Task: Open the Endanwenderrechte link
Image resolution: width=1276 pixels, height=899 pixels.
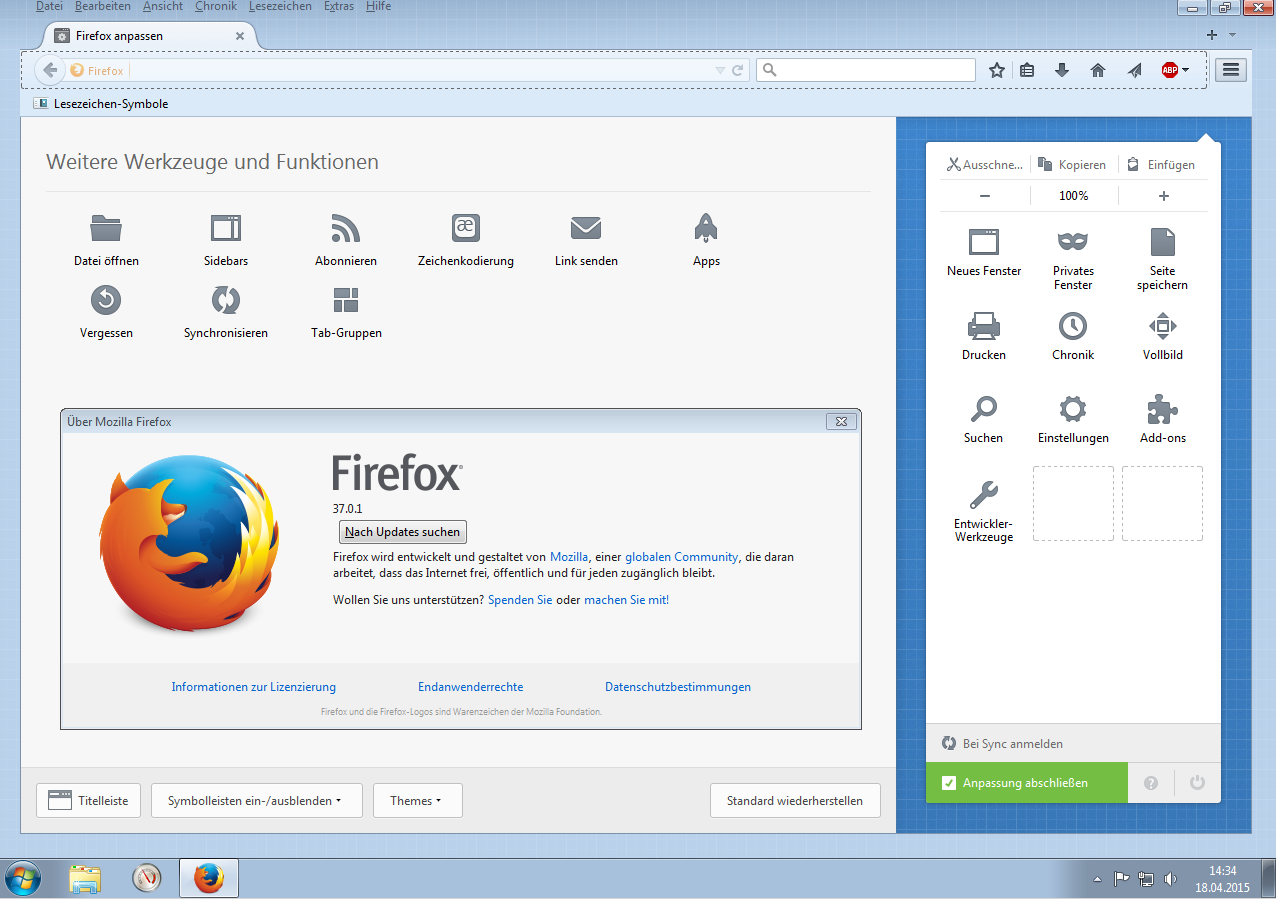Action: pyautogui.click(x=471, y=687)
